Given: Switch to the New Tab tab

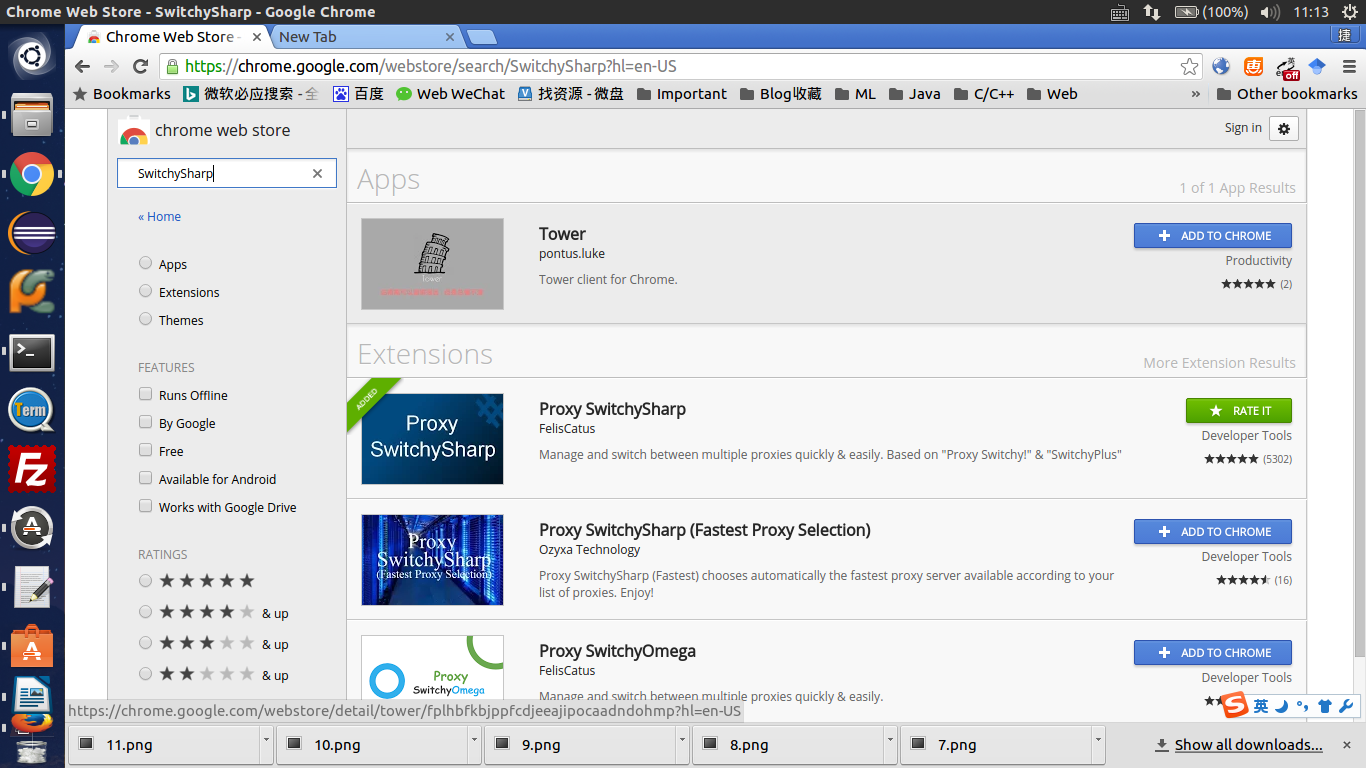Looking at the screenshot, I should [x=366, y=37].
